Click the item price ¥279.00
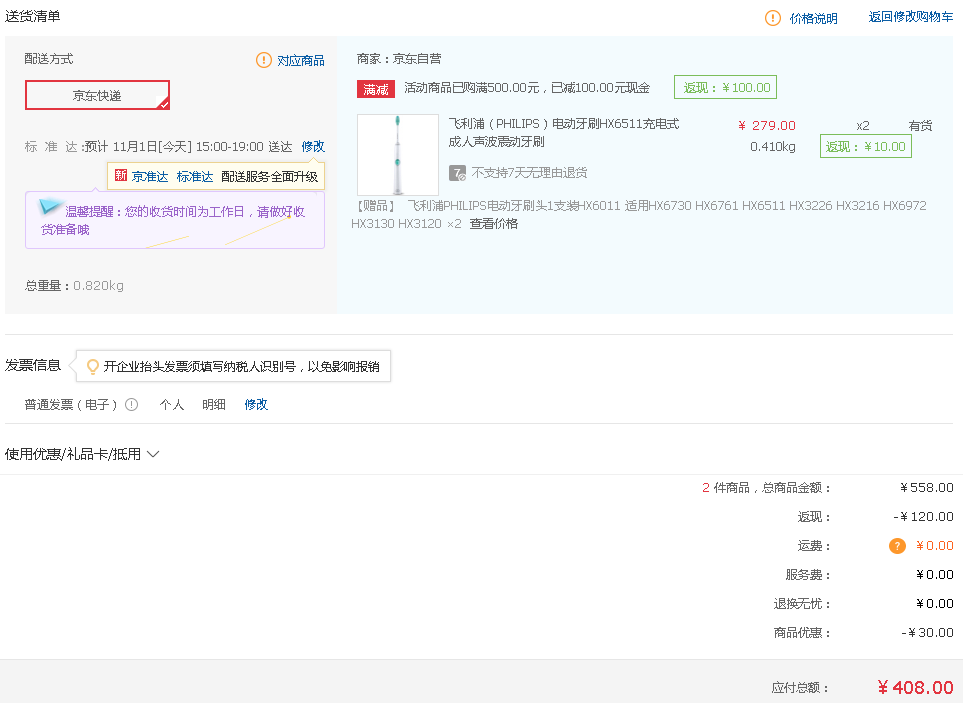The width and height of the screenshot is (963, 703). 767,125
